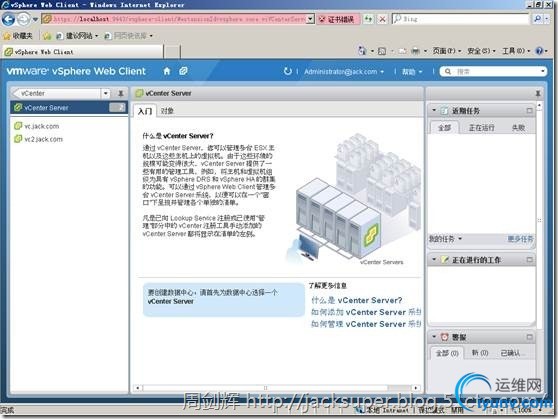
Task: Open the Favorites star button
Action: (x=18, y=36)
